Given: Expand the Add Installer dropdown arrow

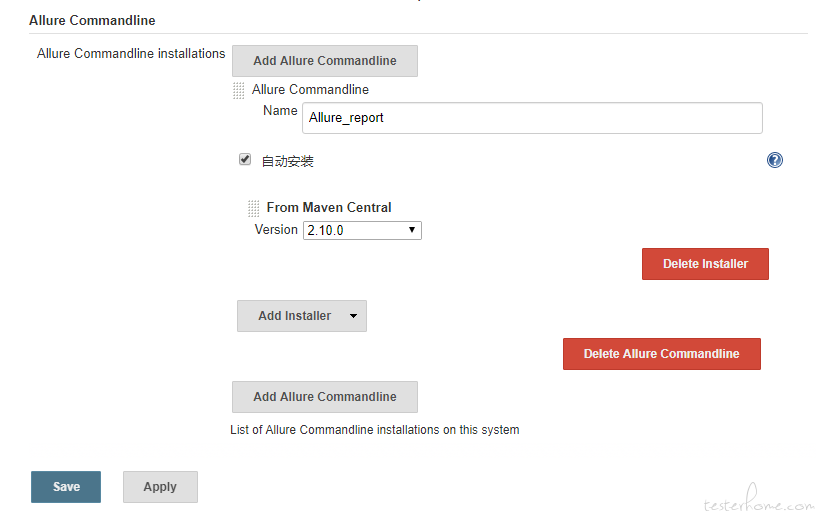Looking at the screenshot, I should coord(353,316).
